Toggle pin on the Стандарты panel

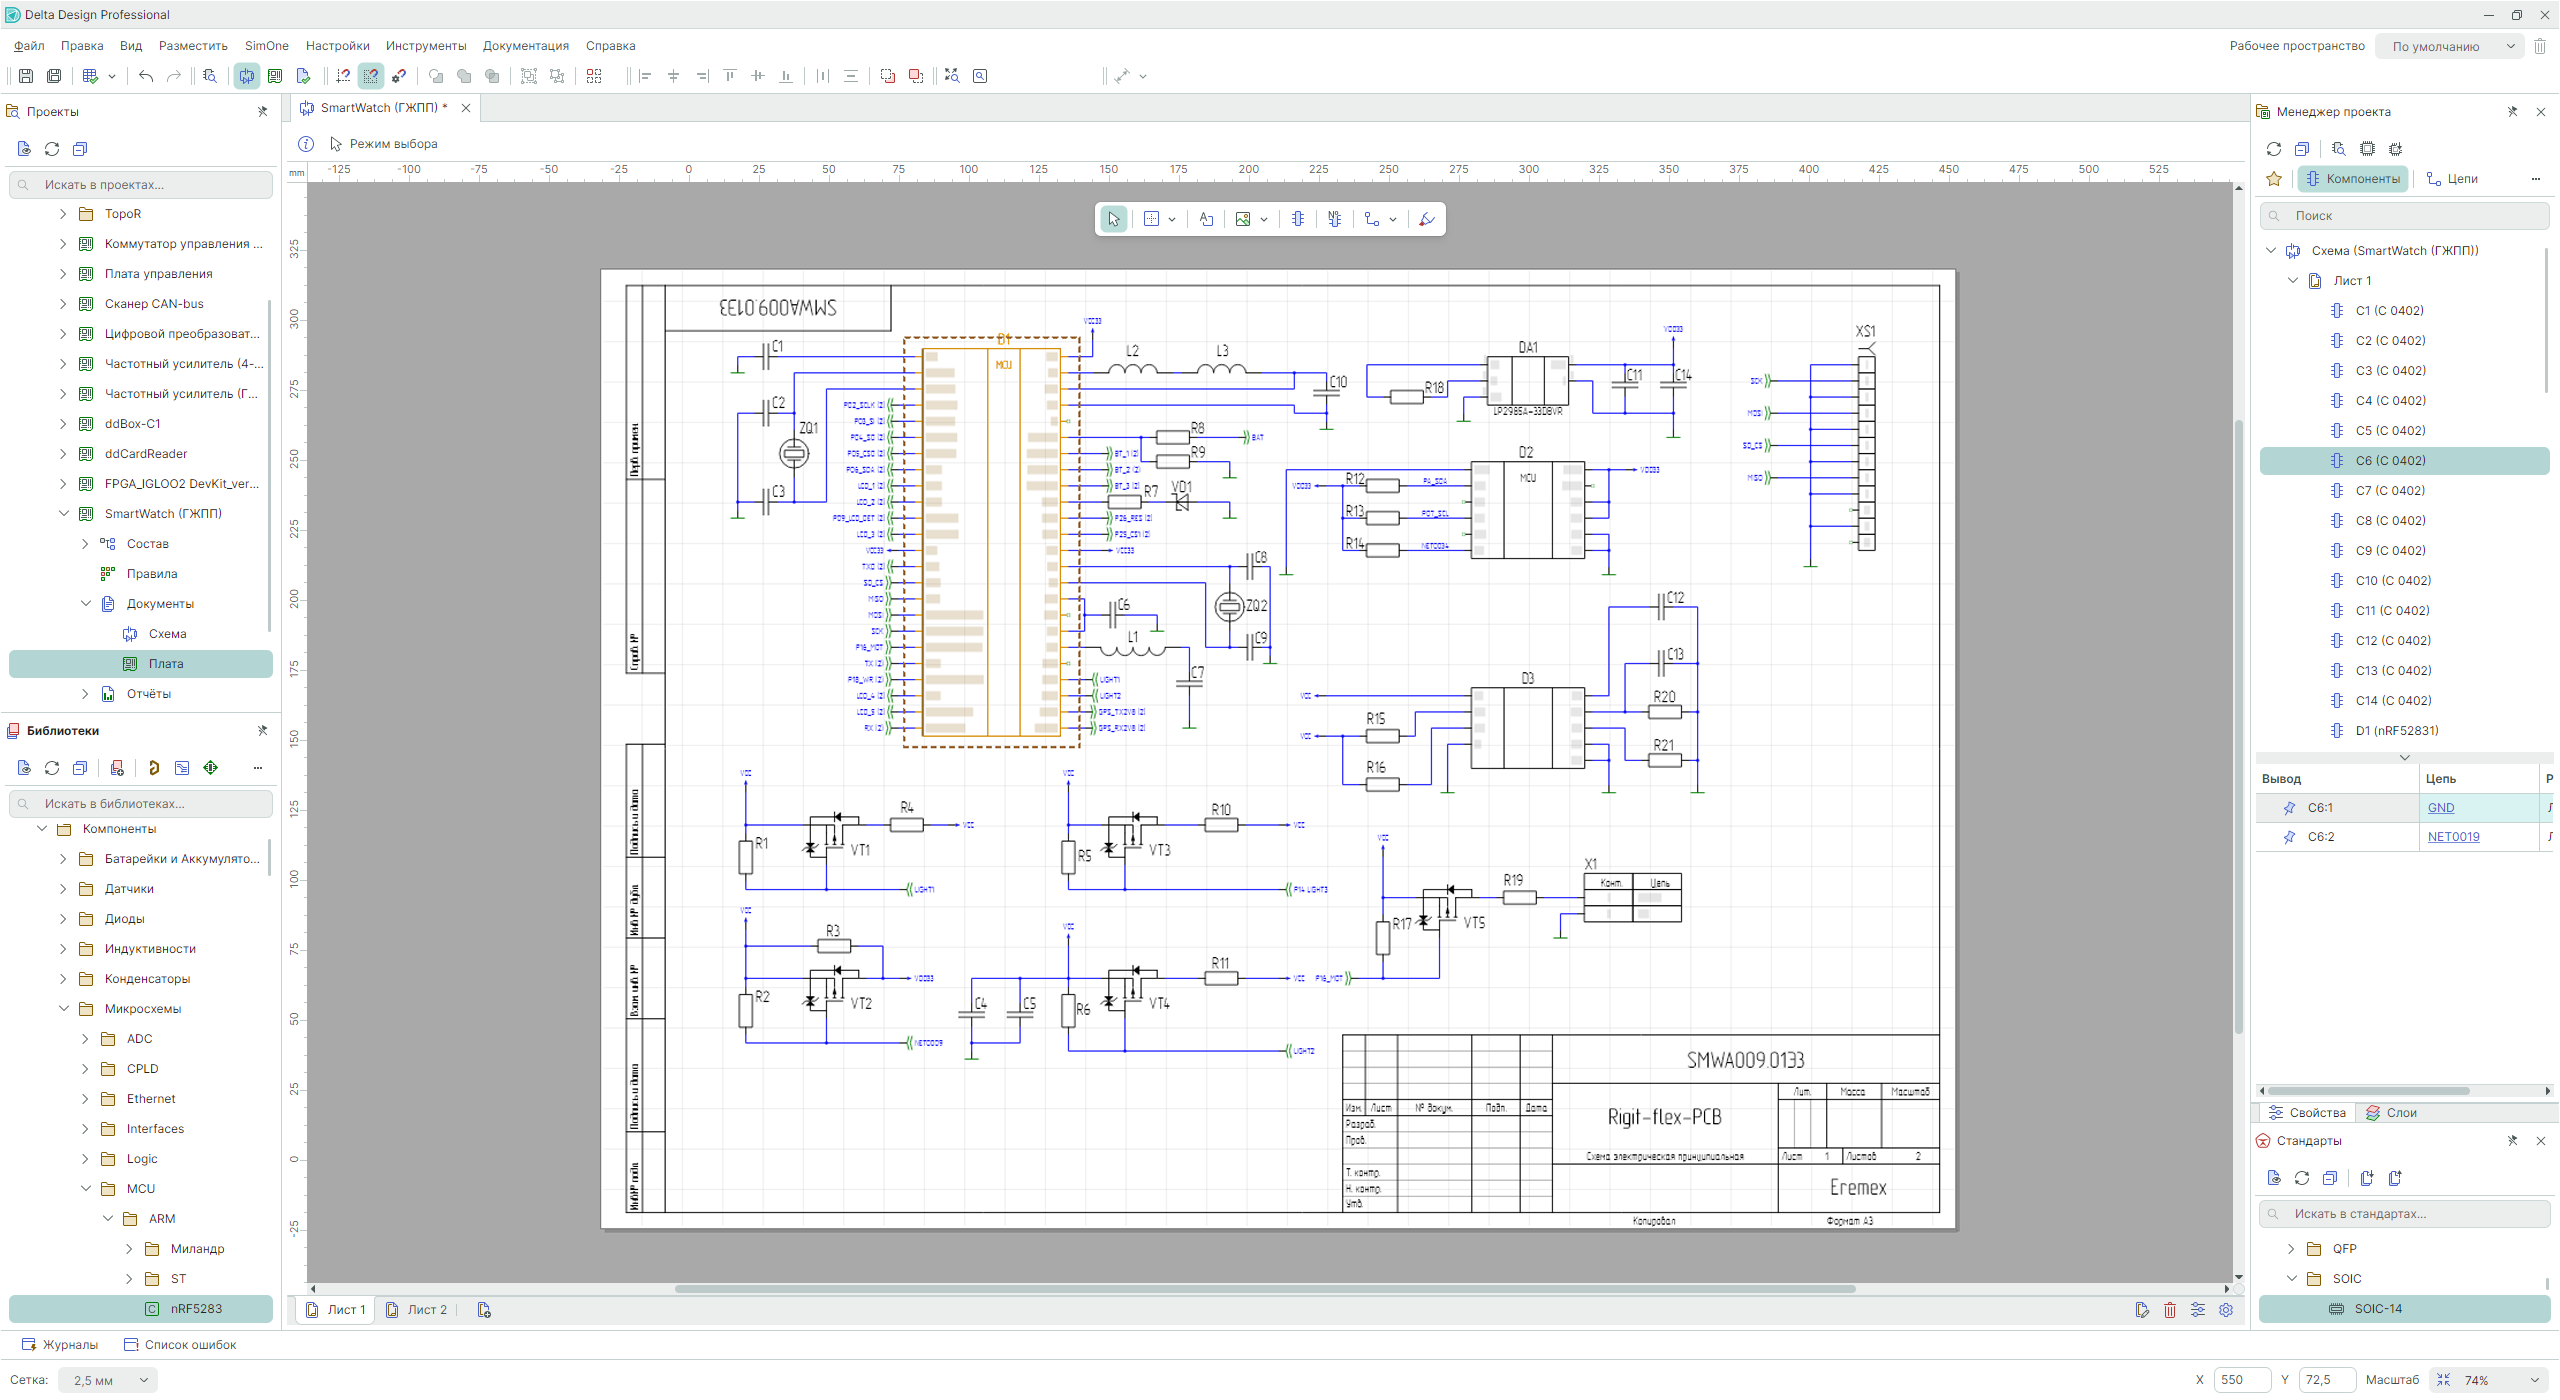pyautogui.click(x=2513, y=1141)
